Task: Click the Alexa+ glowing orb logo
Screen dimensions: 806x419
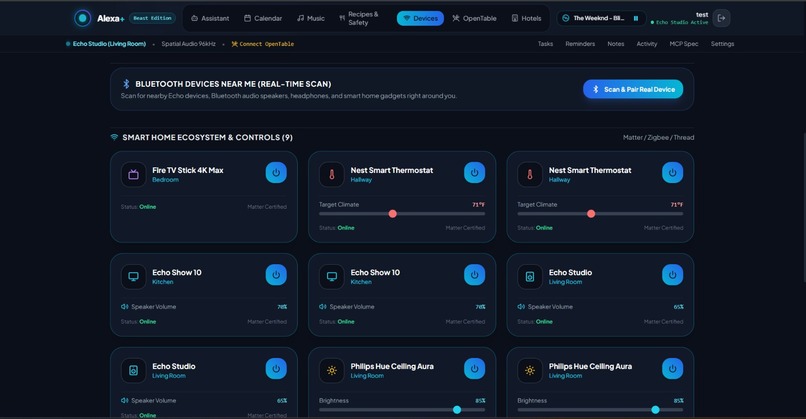Action: (x=82, y=18)
